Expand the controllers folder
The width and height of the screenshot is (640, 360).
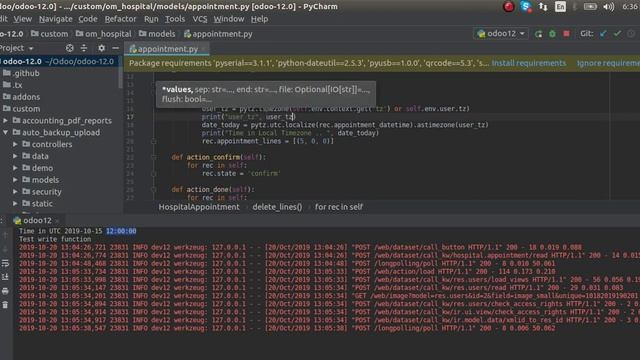click(x=15, y=144)
